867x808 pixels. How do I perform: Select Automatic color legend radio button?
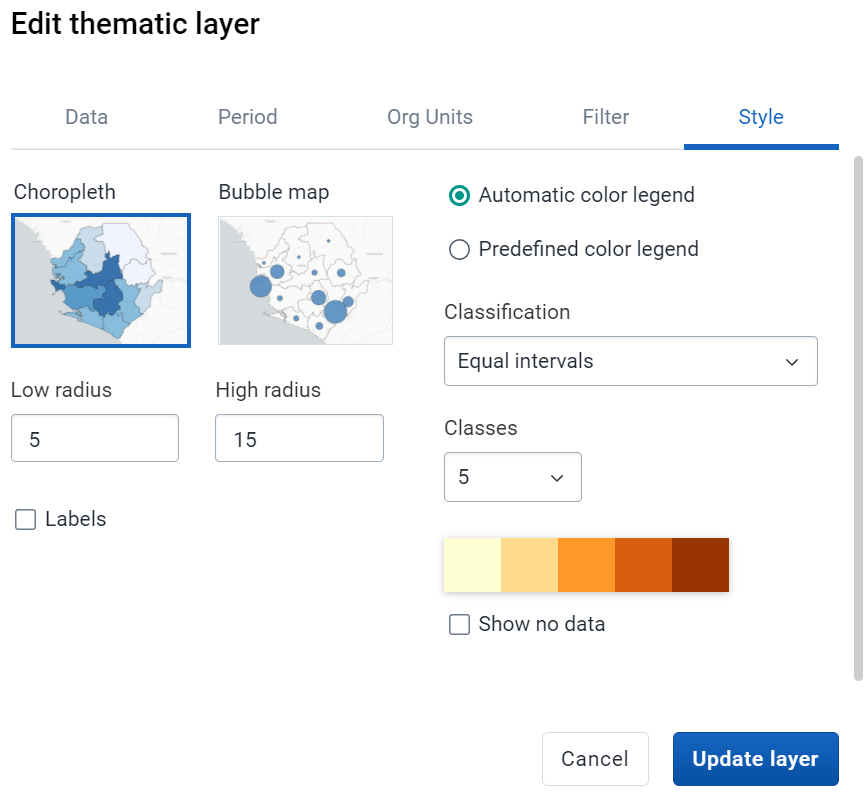459,195
